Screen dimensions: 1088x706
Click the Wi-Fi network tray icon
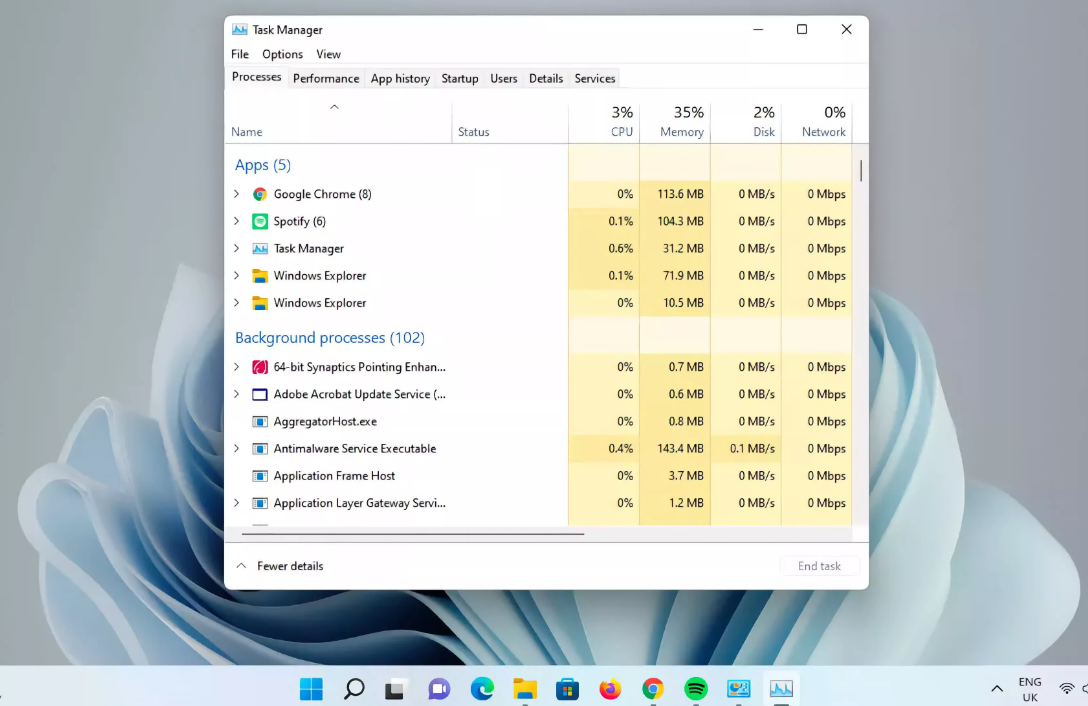click(1066, 689)
